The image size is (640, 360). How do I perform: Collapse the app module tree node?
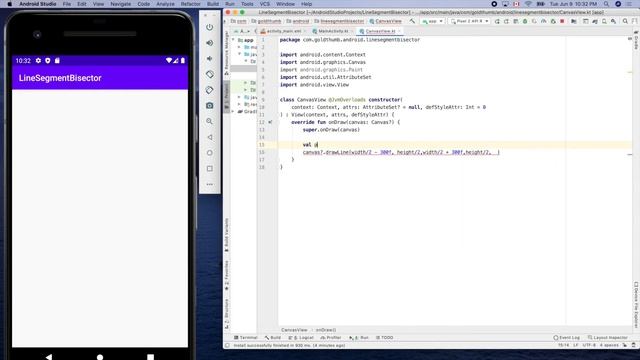pos(233,40)
